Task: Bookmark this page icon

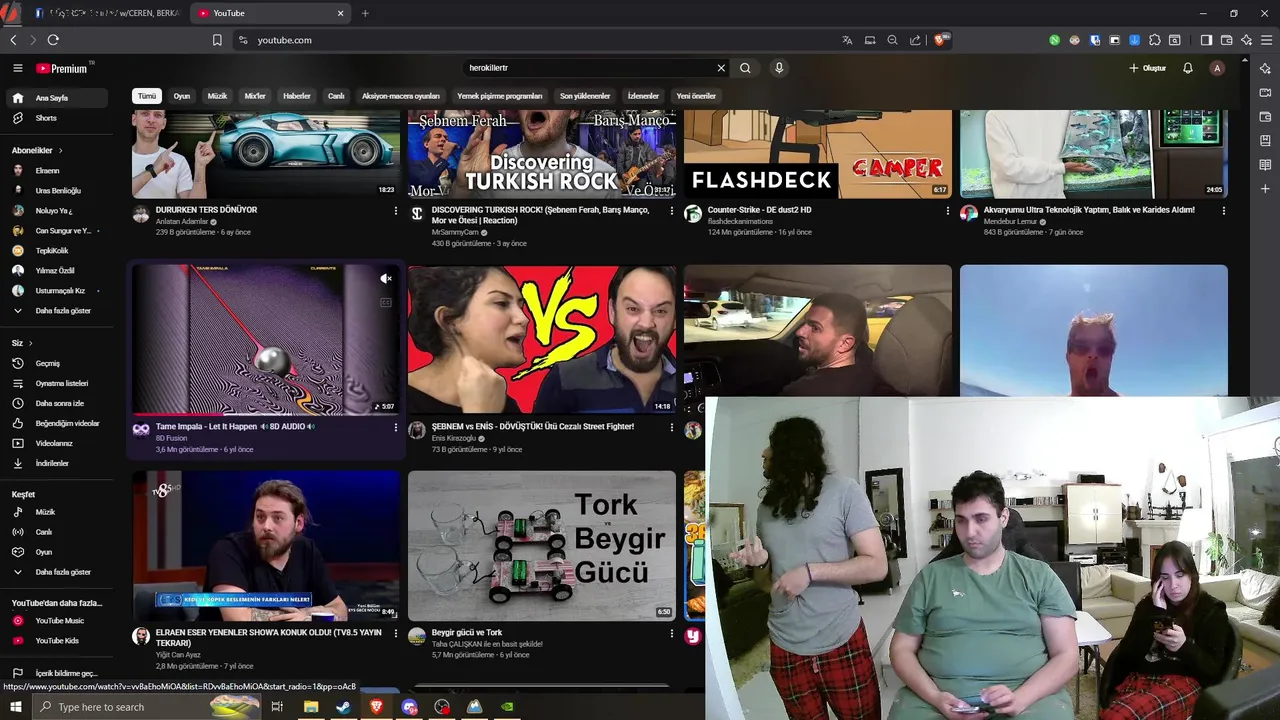Action: (x=217, y=40)
